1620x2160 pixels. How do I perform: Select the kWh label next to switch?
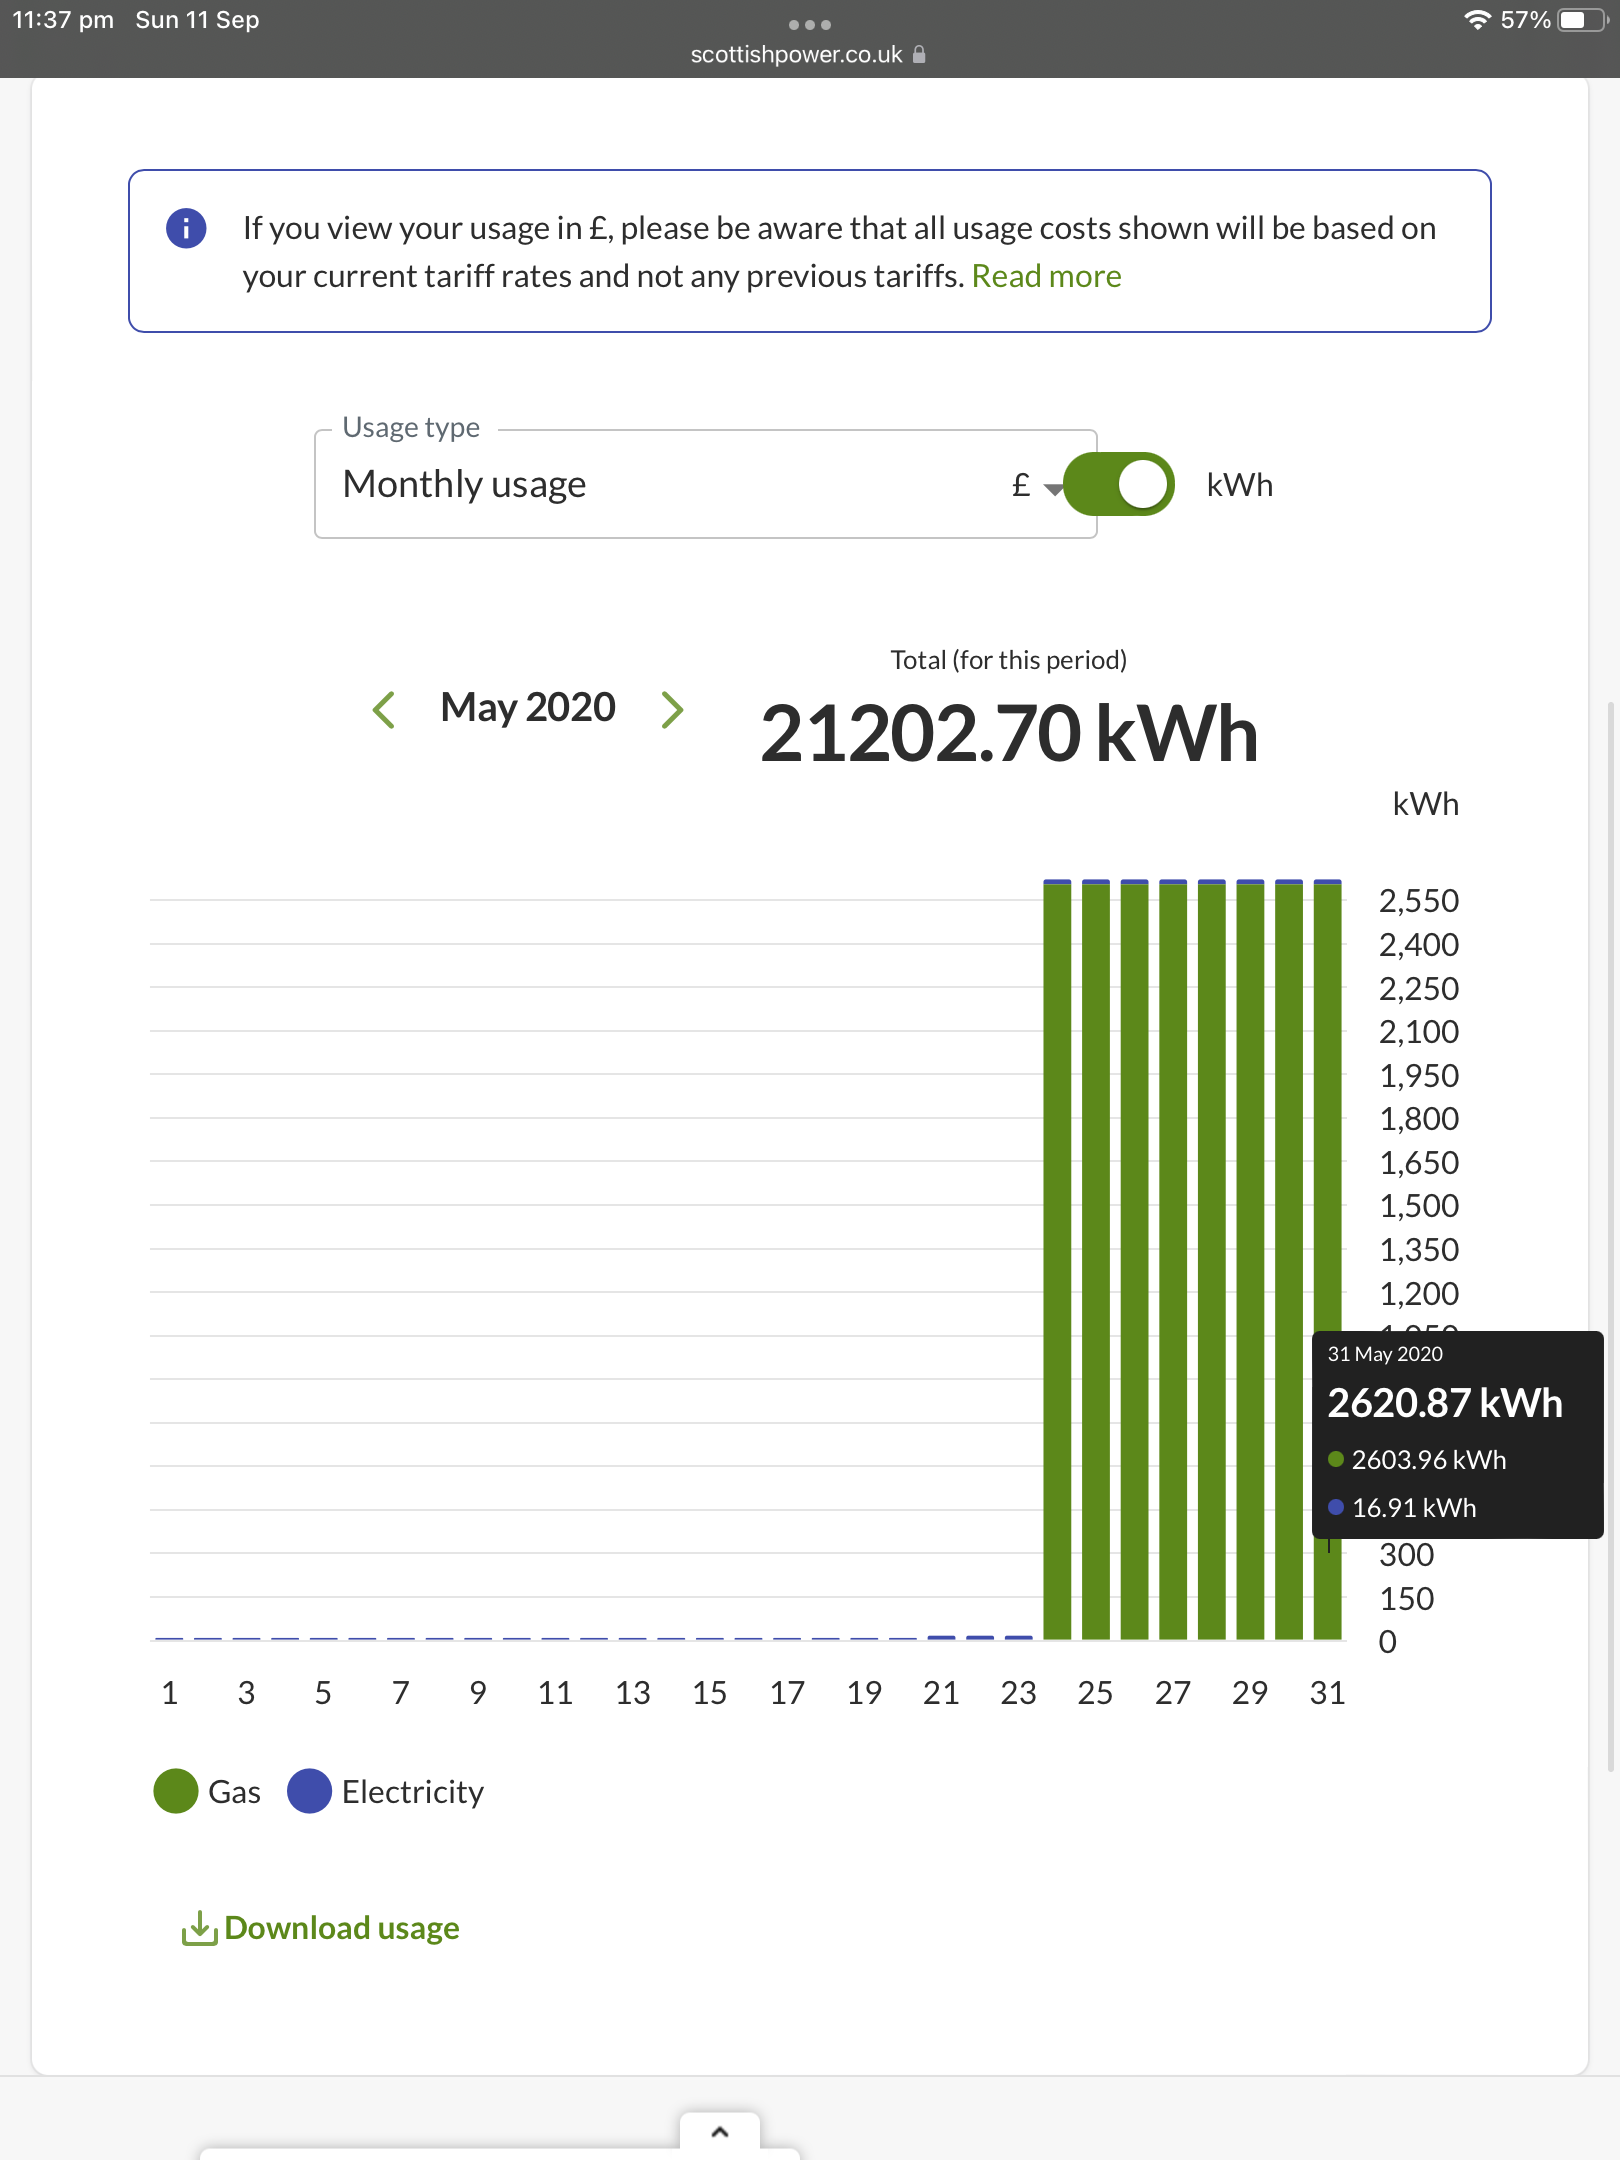[1239, 485]
